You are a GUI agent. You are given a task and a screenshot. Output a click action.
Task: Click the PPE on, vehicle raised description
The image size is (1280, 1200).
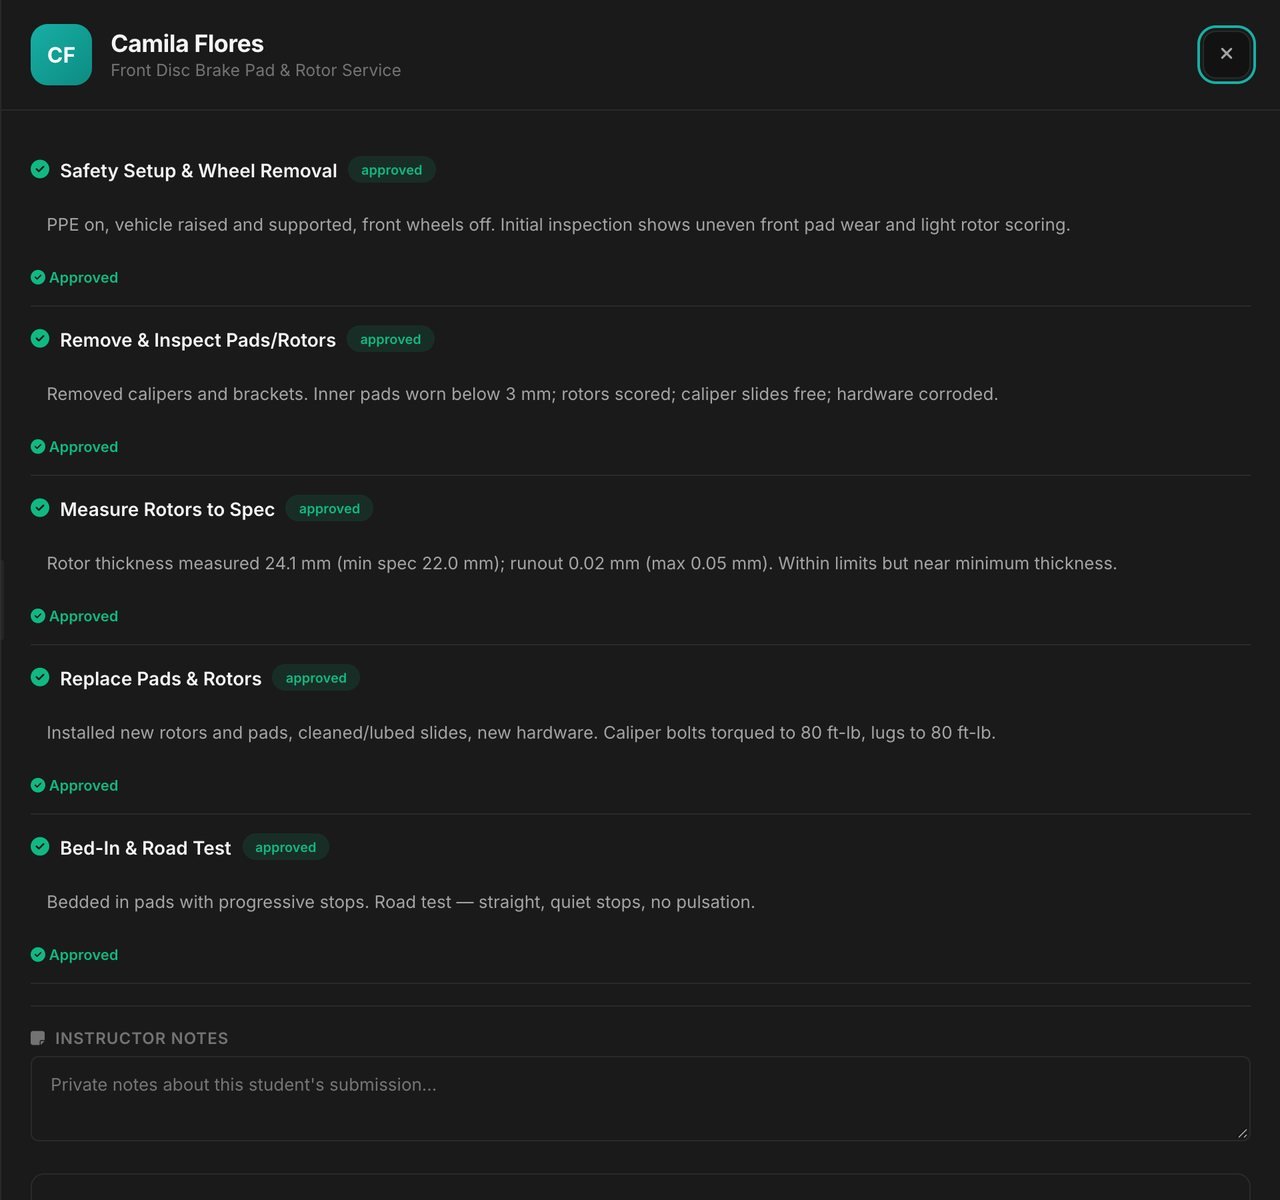[558, 224]
